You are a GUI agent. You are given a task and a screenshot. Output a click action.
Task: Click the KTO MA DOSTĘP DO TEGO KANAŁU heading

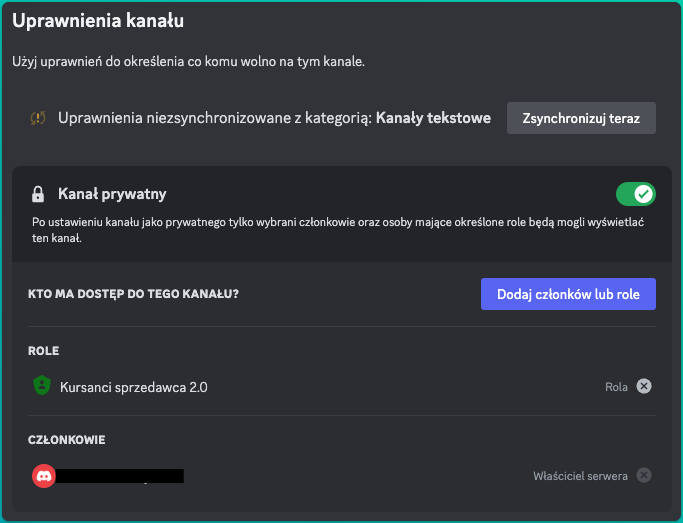click(x=134, y=294)
